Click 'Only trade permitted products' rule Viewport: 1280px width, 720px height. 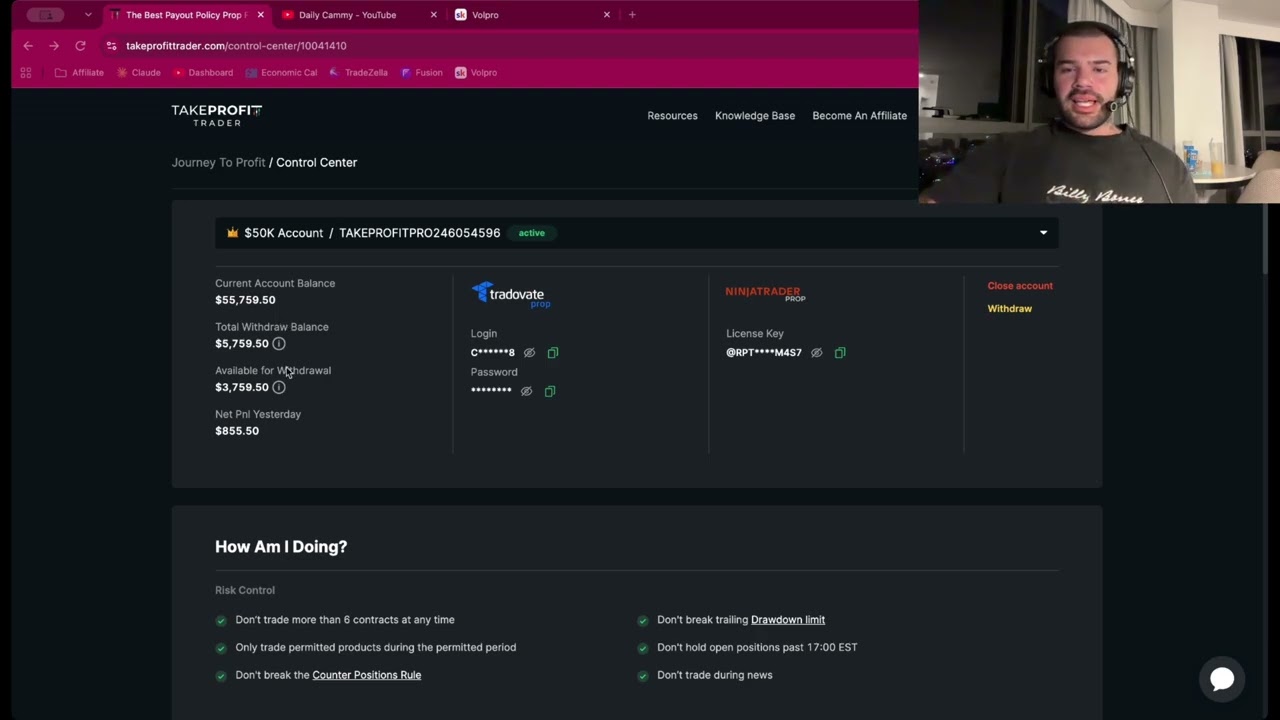click(x=376, y=647)
